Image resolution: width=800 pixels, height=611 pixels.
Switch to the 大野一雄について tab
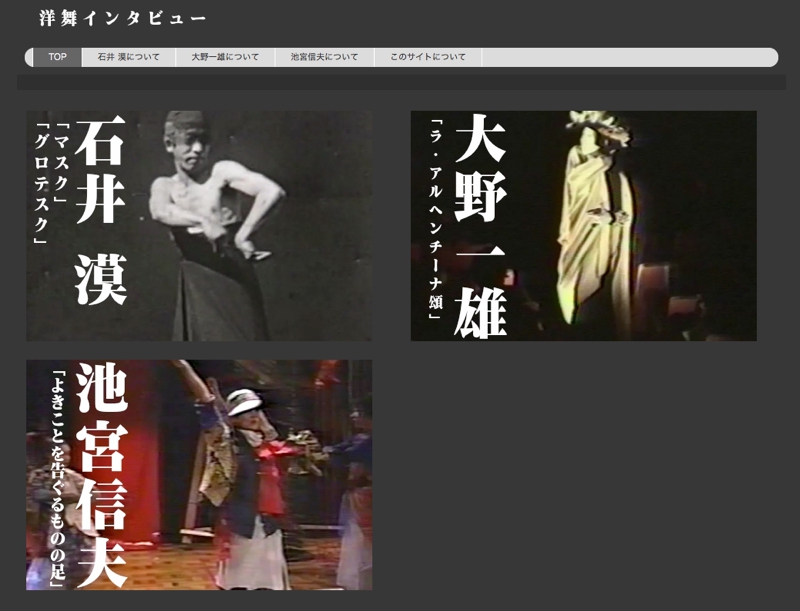click(x=225, y=57)
